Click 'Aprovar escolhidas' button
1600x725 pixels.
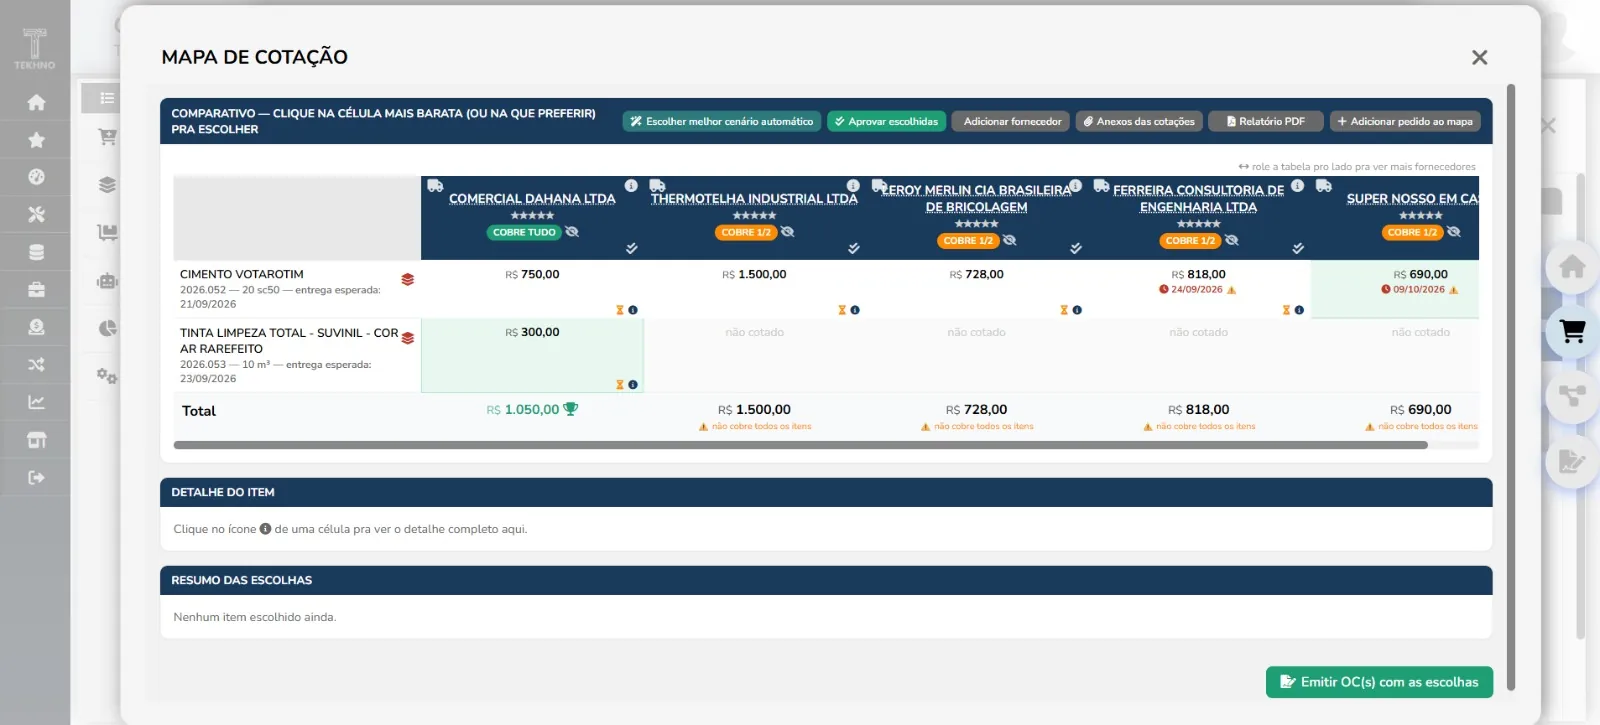[x=886, y=121]
